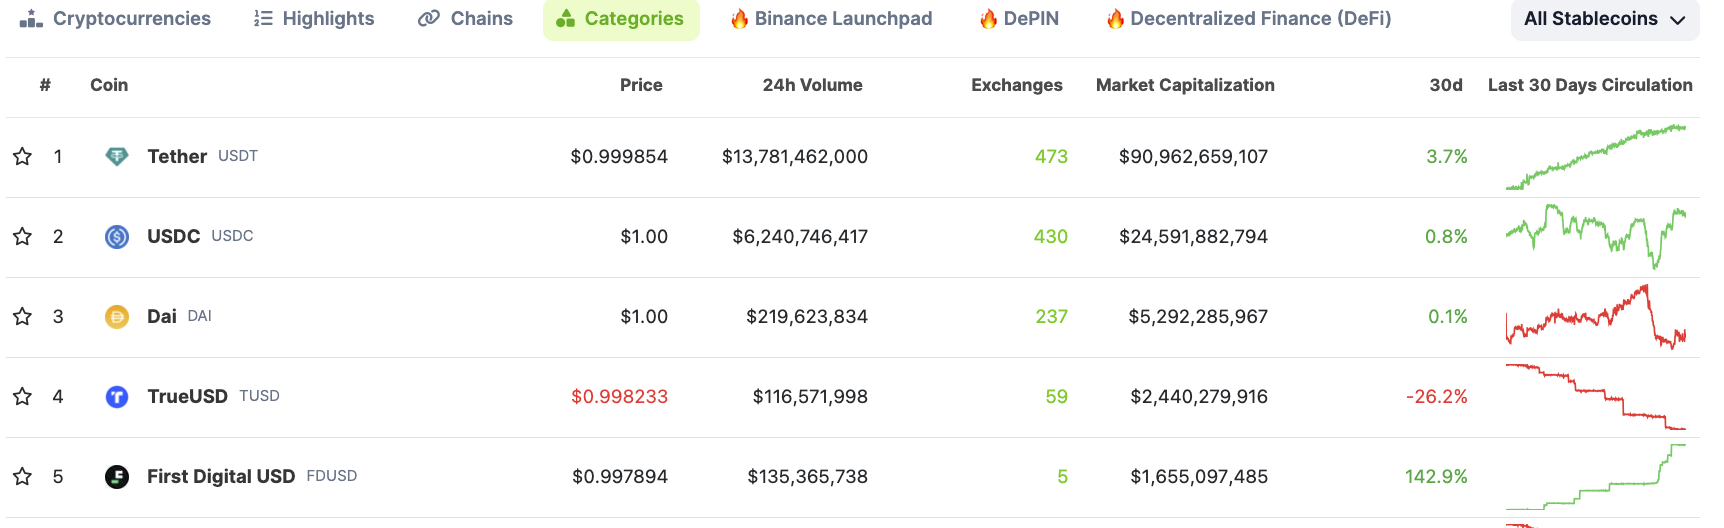Open the TrueUSD coin page

[x=187, y=396]
